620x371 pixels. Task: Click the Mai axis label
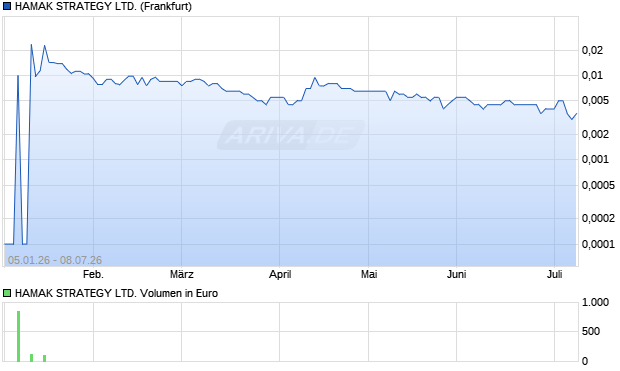click(369, 274)
